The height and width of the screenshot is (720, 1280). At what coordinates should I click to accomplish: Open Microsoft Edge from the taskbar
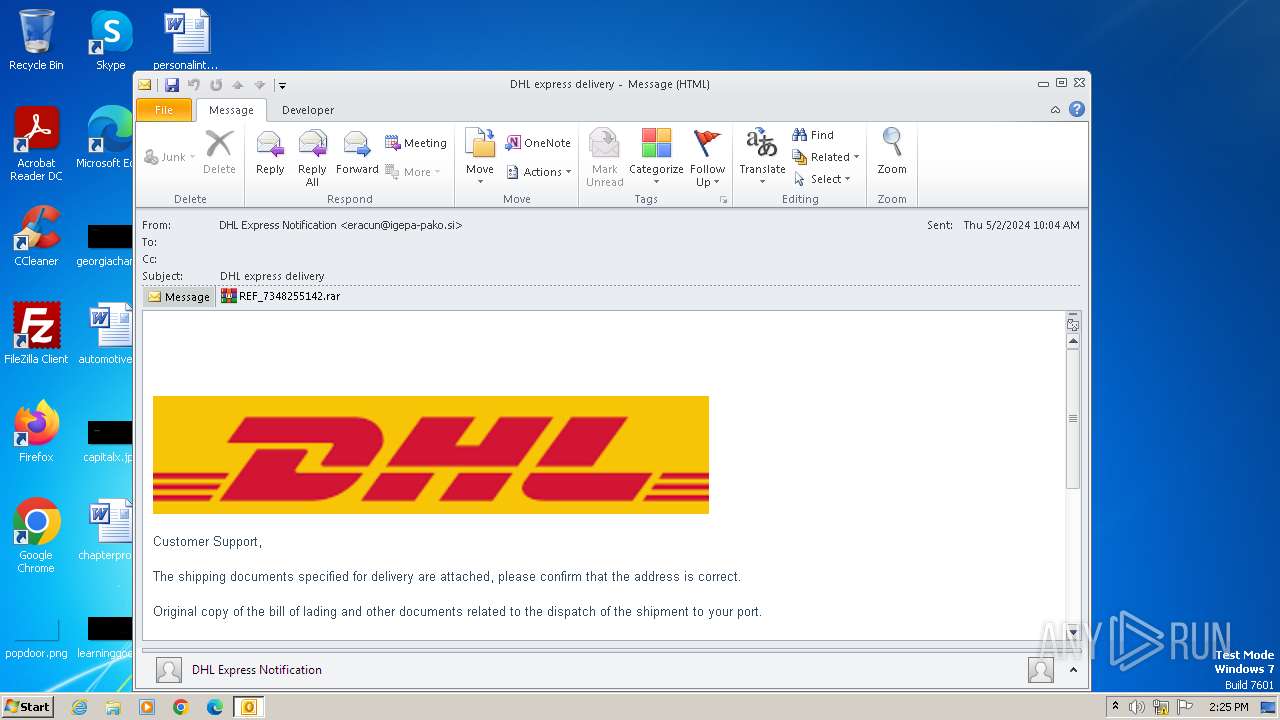click(214, 707)
